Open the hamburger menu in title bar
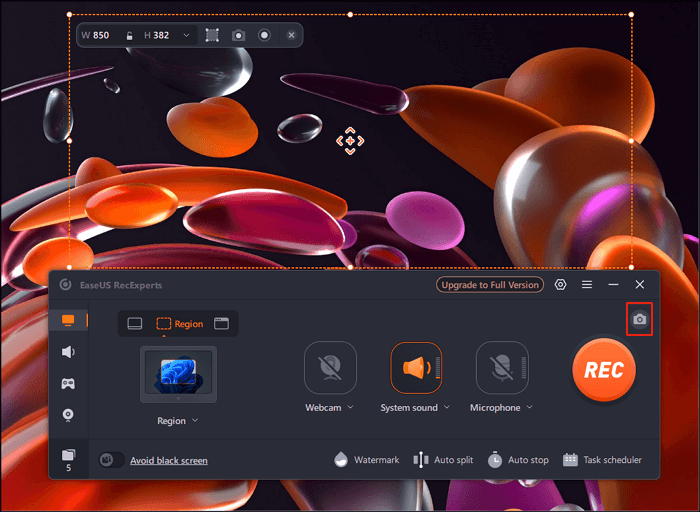Screen dimensions: 700x512 pyautogui.click(x=587, y=285)
